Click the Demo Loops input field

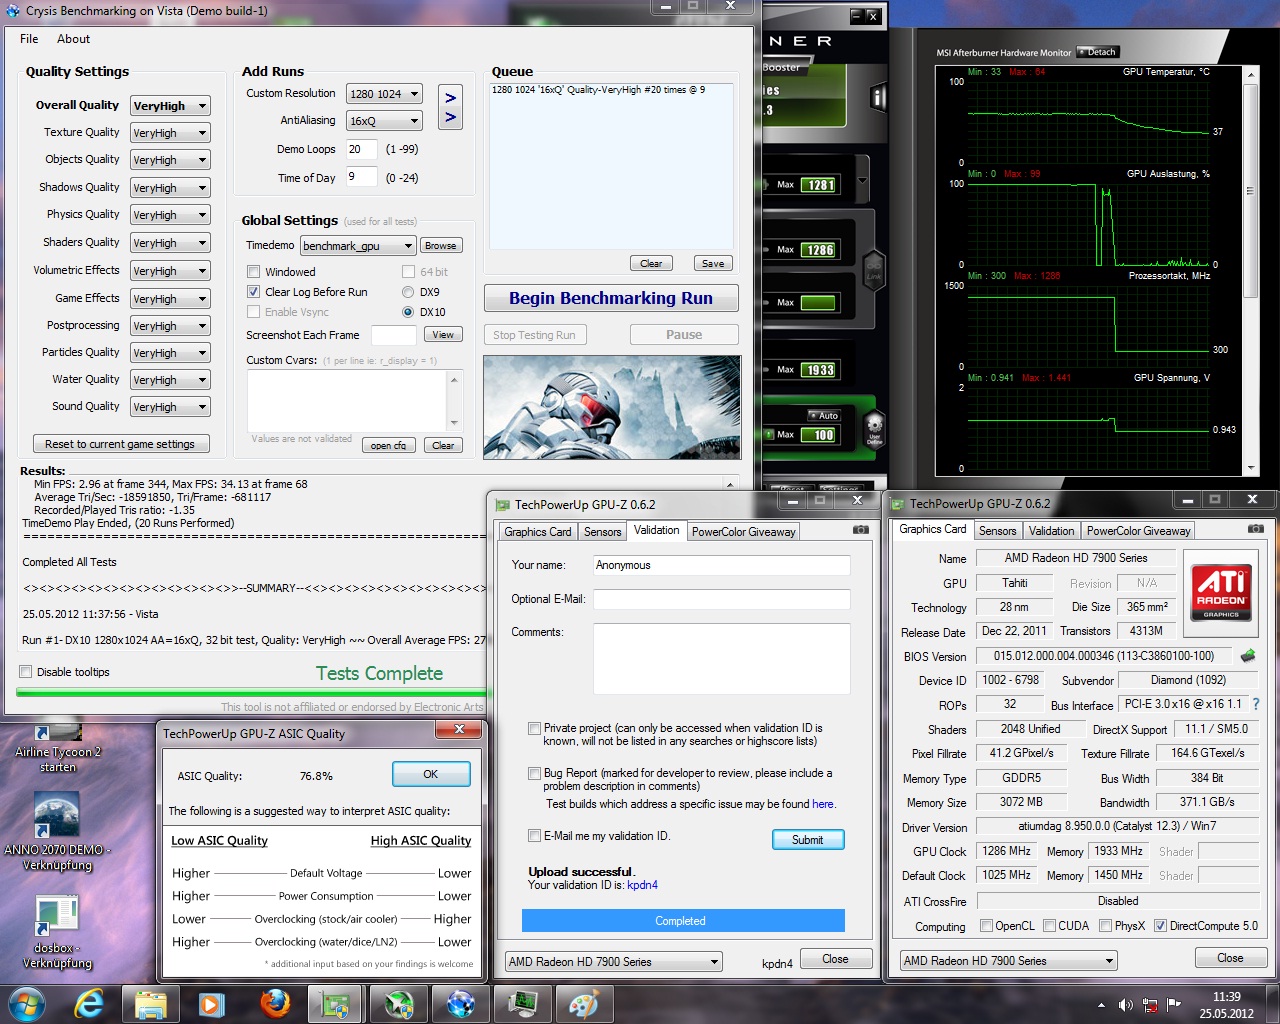(361, 149)
